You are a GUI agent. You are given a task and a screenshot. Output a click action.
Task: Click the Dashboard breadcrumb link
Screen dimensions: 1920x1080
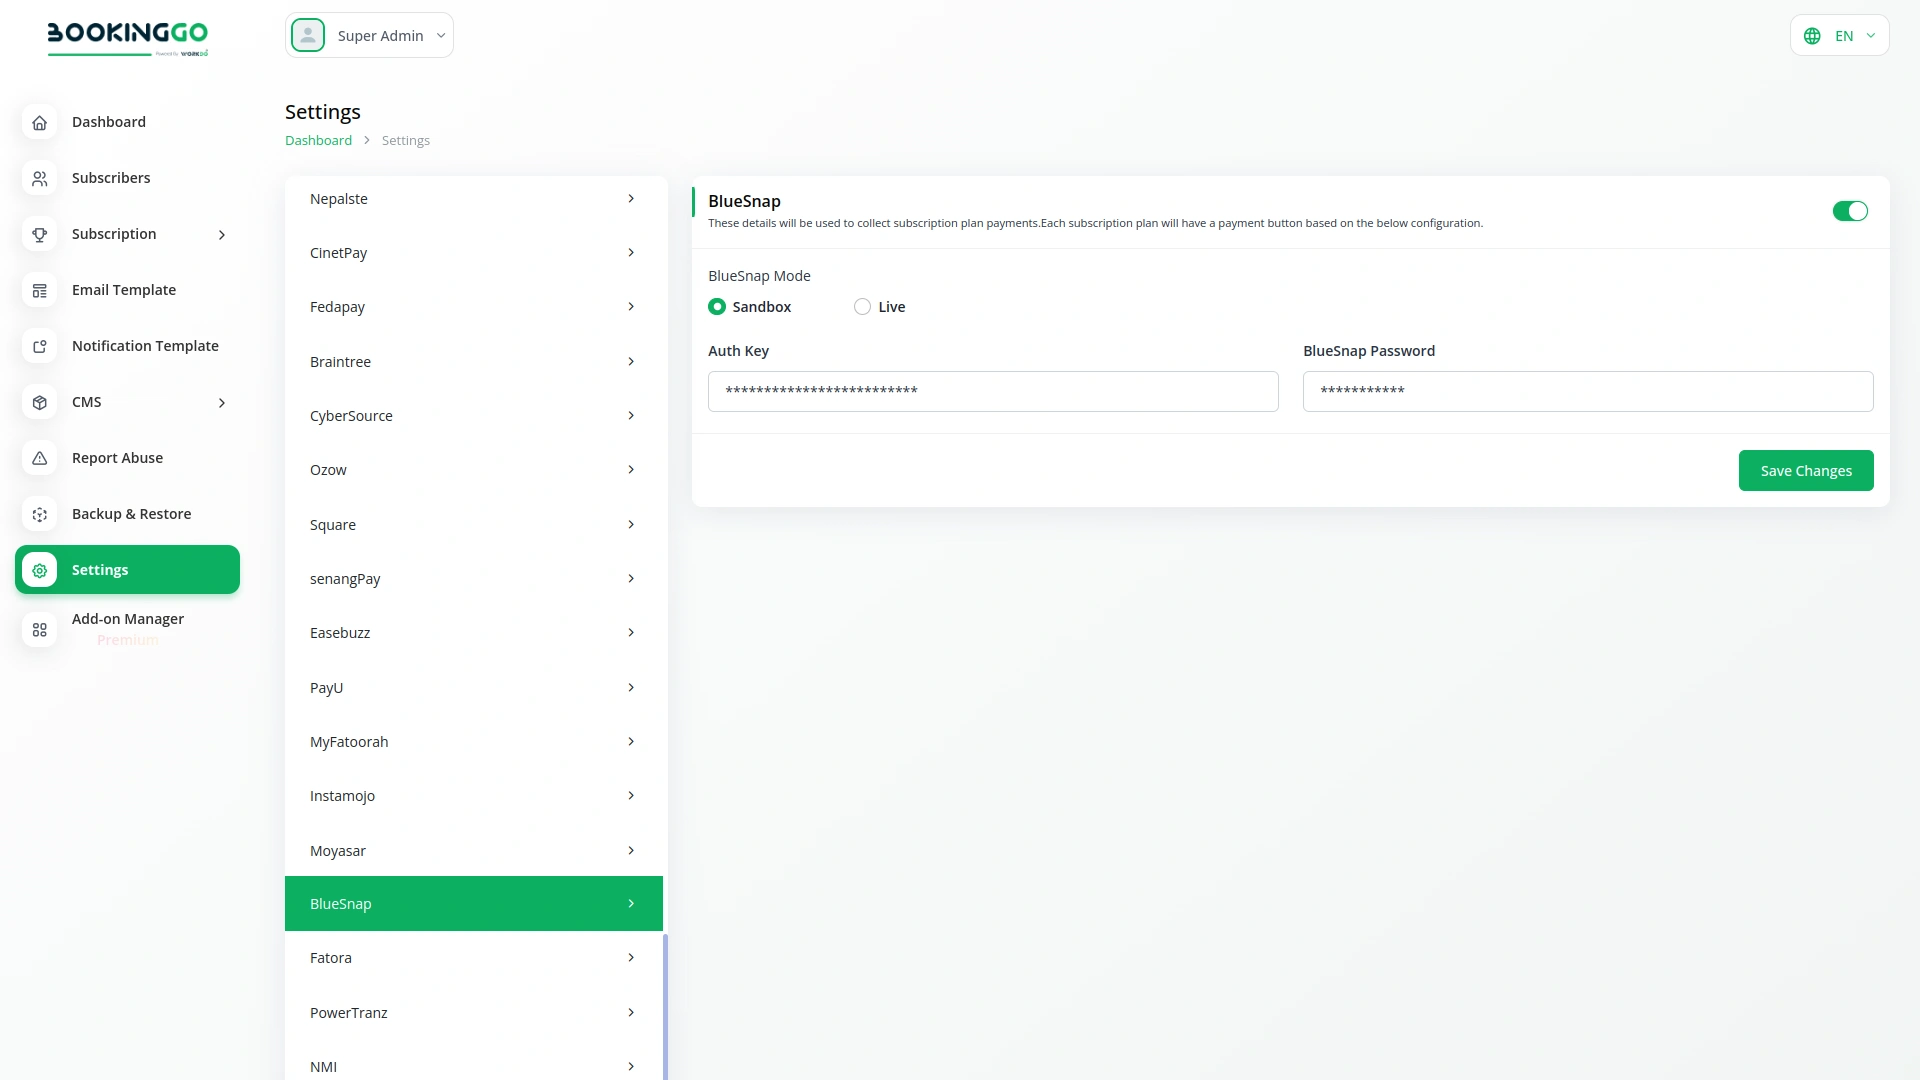318,141
